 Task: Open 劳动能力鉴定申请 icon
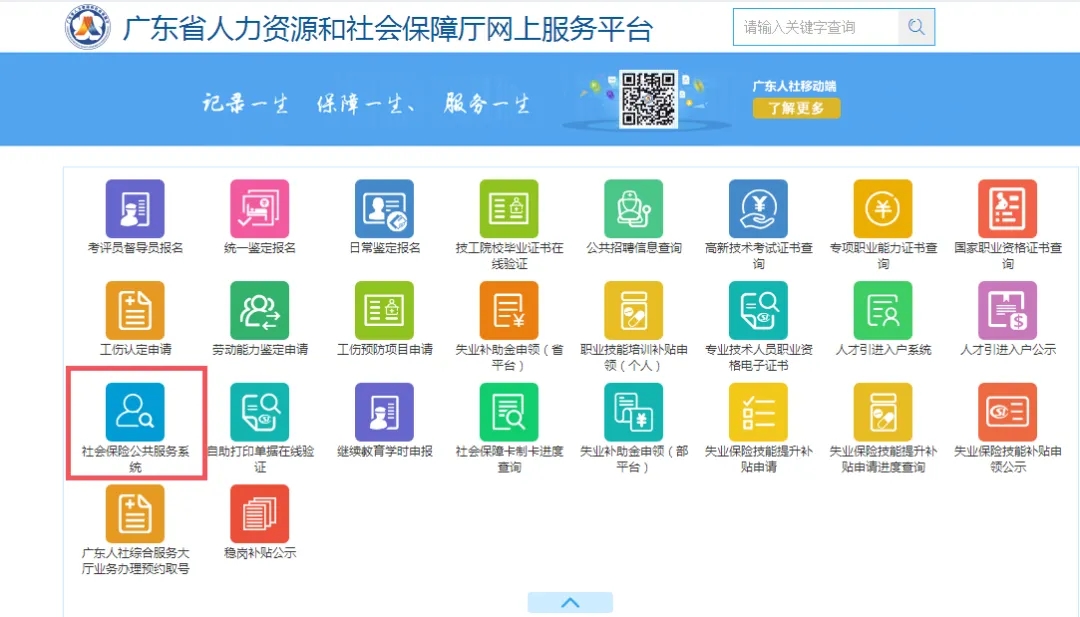(260, 311)
